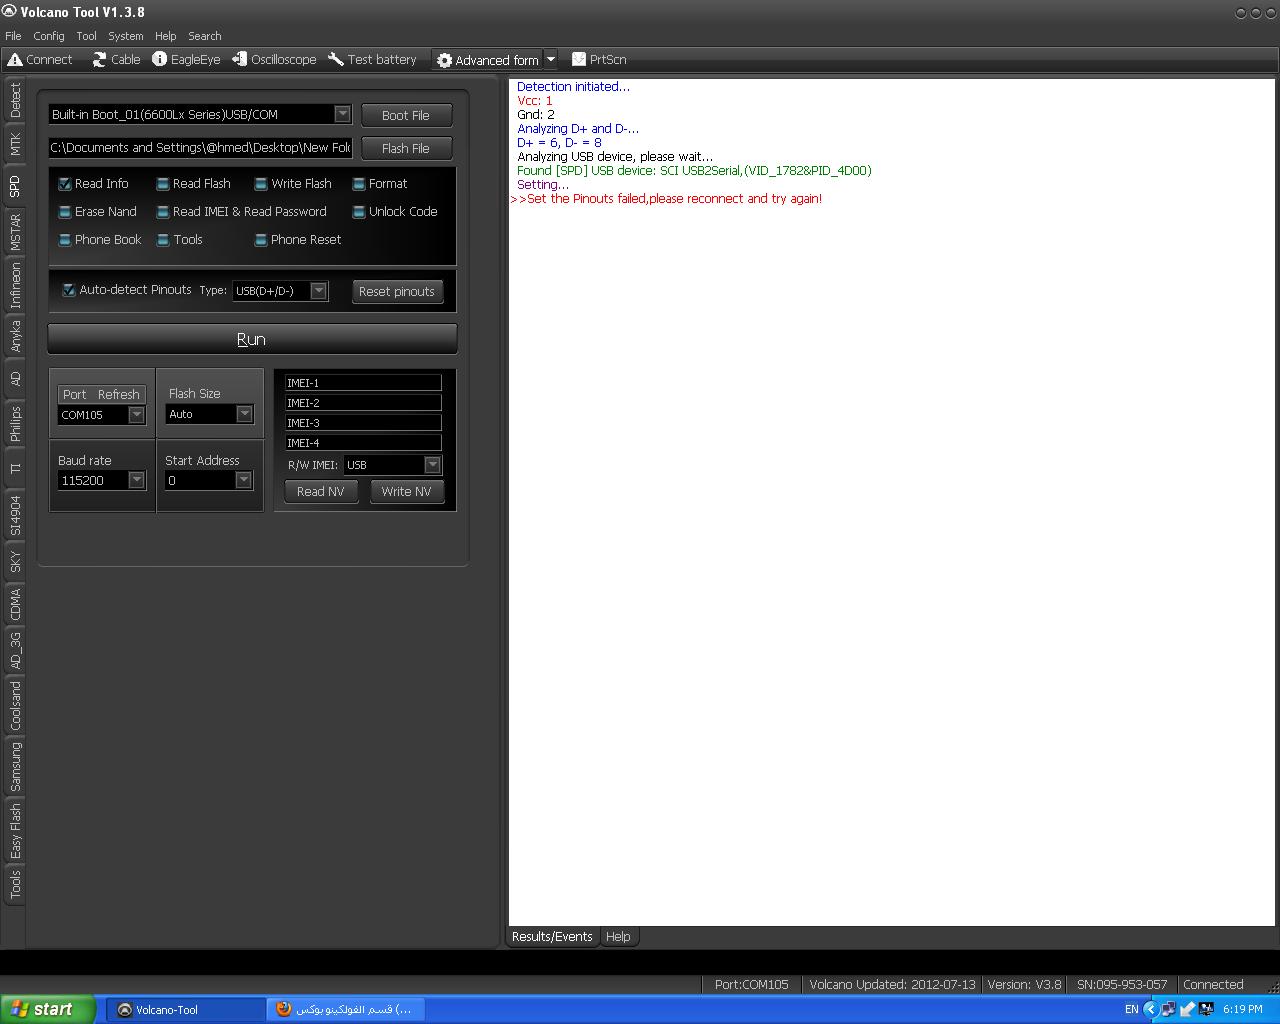The height and width of the screenshot is (1024, 1280).
Task: Select the Results/Events tab
Action: [552, 937]
